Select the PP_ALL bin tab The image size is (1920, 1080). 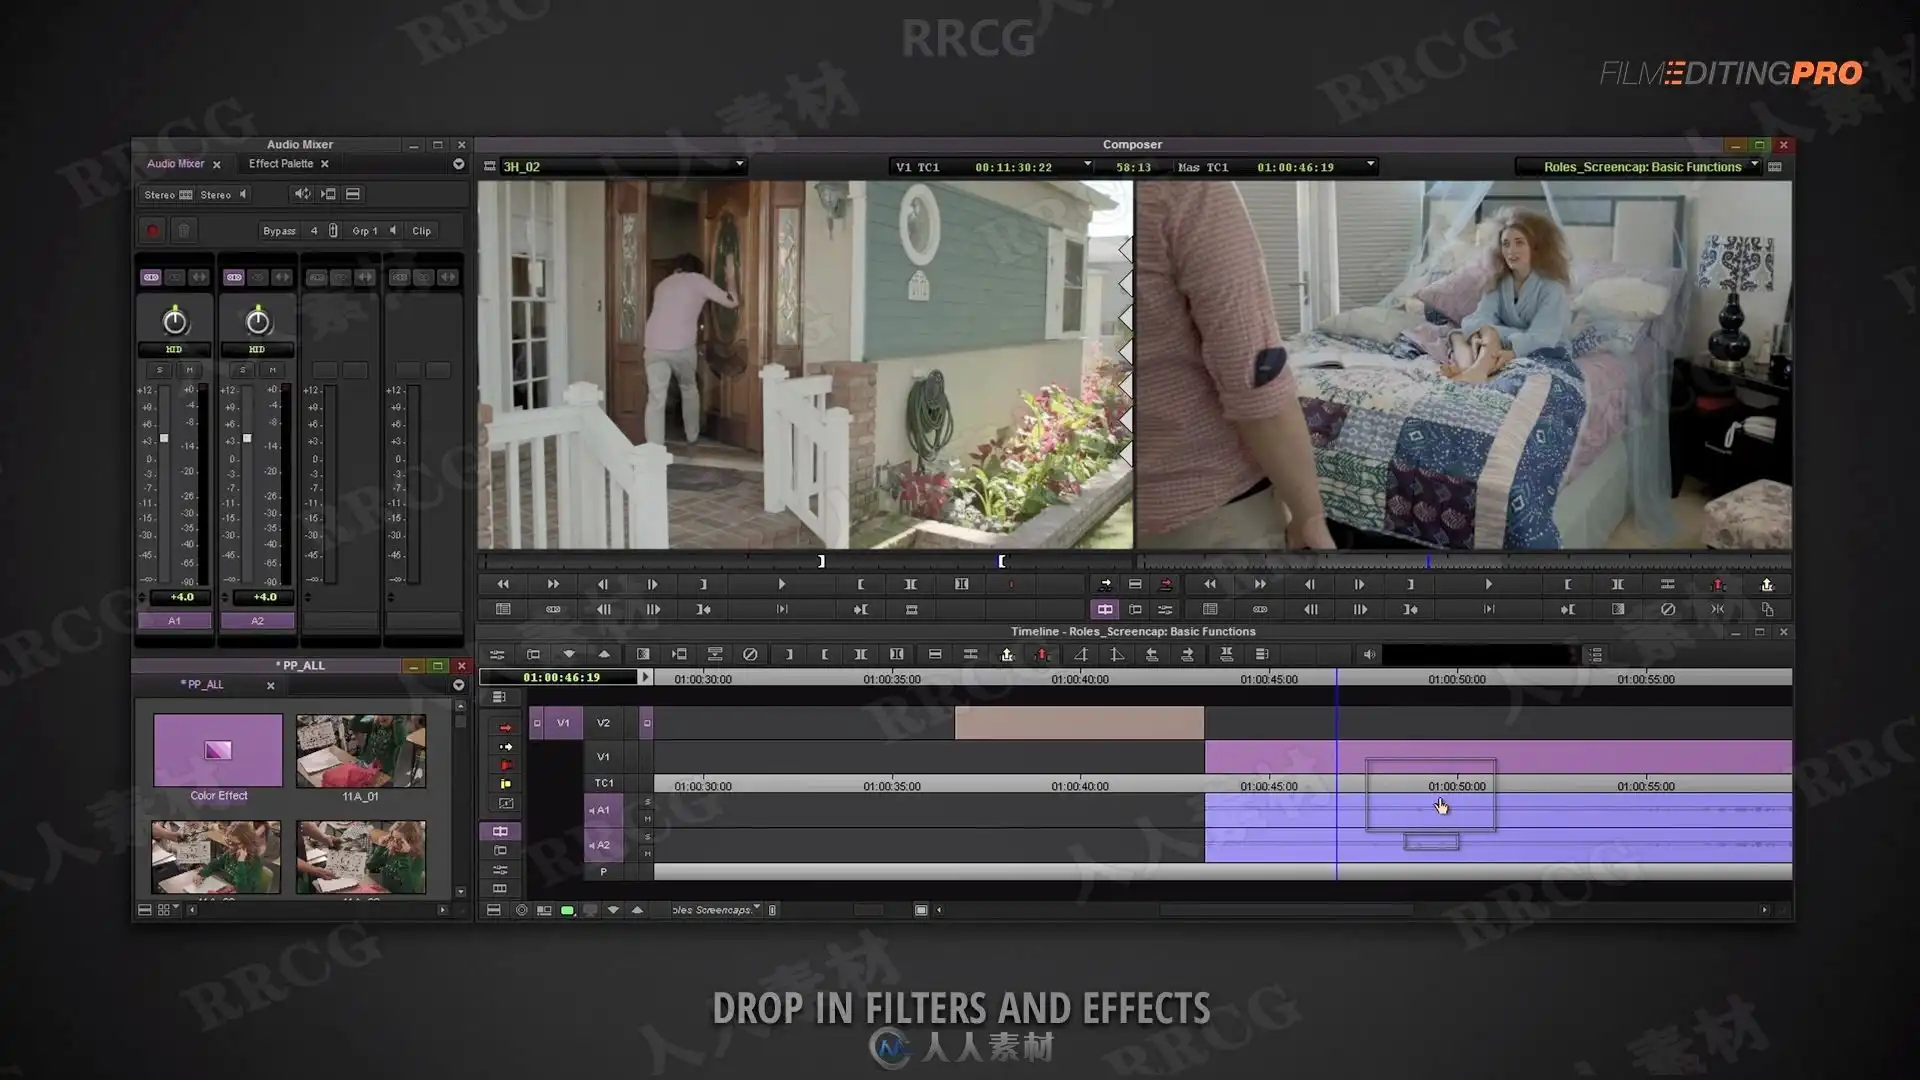[x=205, y=685]
